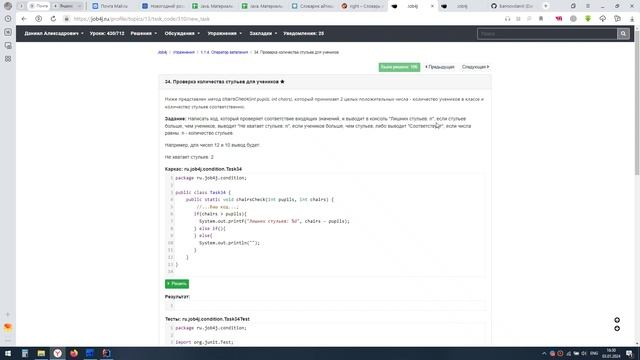Switch to the GitHub tab

[512, 6]
